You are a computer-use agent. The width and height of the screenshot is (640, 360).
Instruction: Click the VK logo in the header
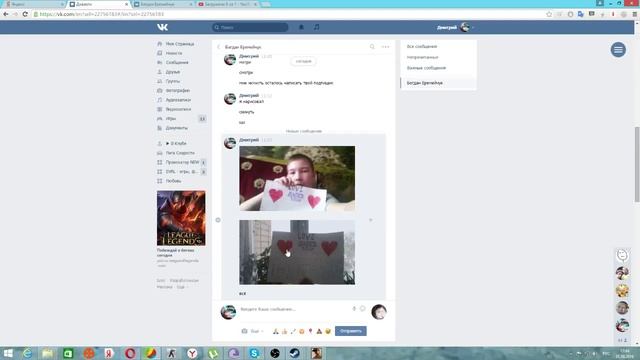[x=162, y=27]
